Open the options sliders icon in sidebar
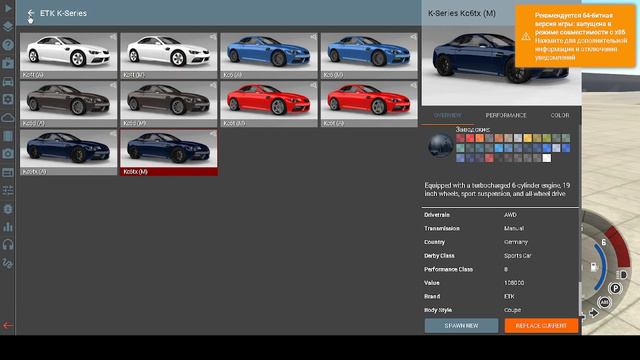Screen dimensions: 640x360 coord(8,190)
